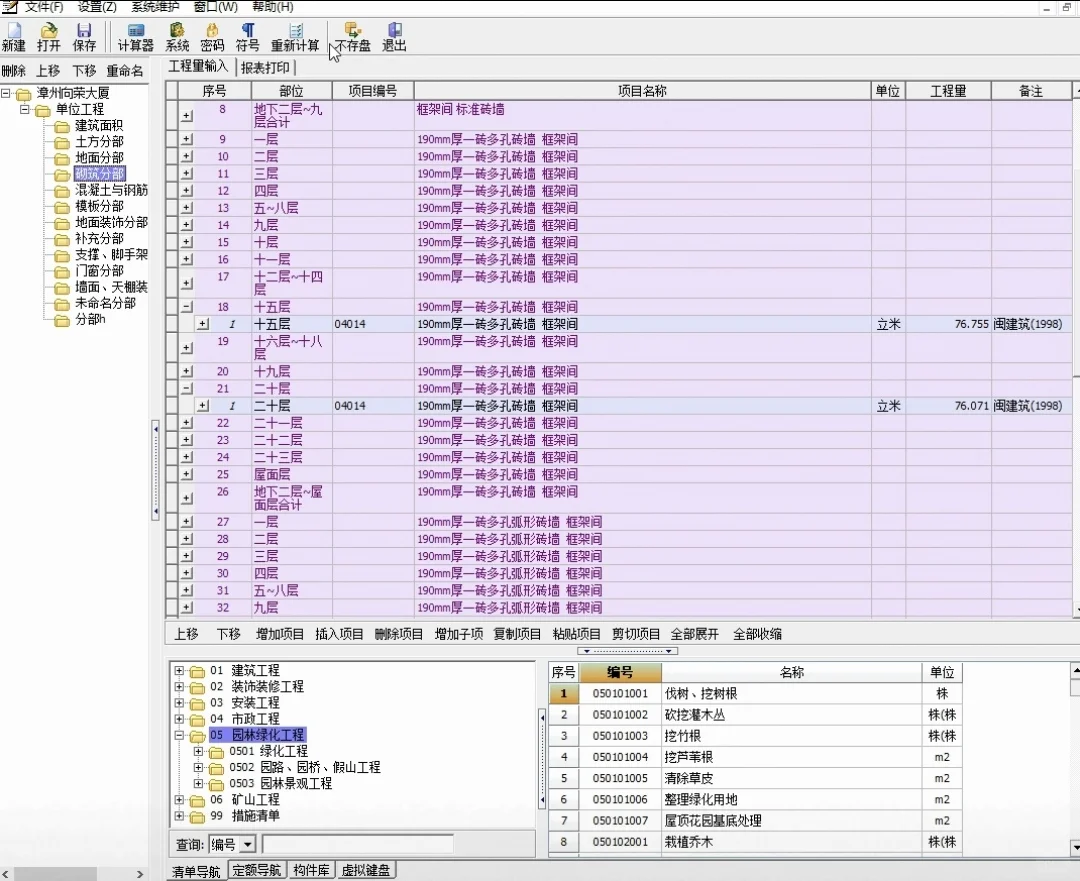Image resolution: width=1080 pixels, height=881 pixels.
Task: Click the 新建 (New) toolbar icon
Action: [x=14, y=37]
